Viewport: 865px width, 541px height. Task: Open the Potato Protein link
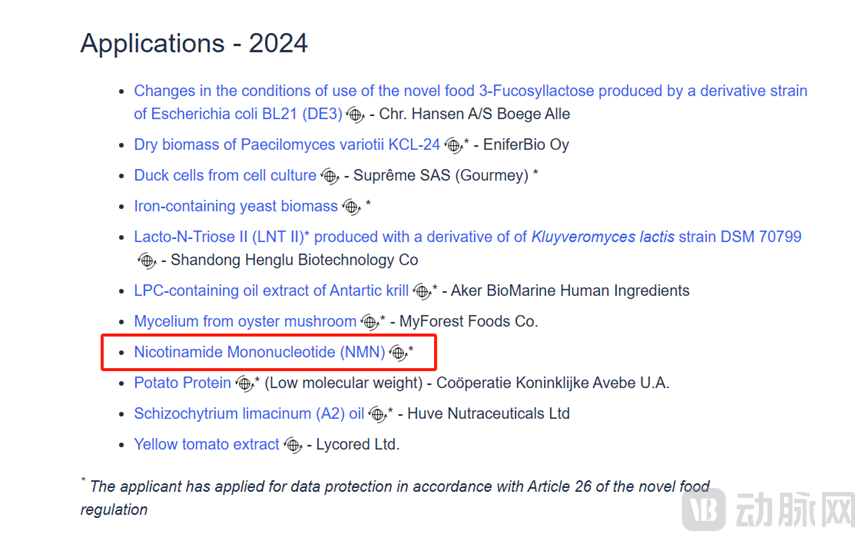(x=183, y=383)
